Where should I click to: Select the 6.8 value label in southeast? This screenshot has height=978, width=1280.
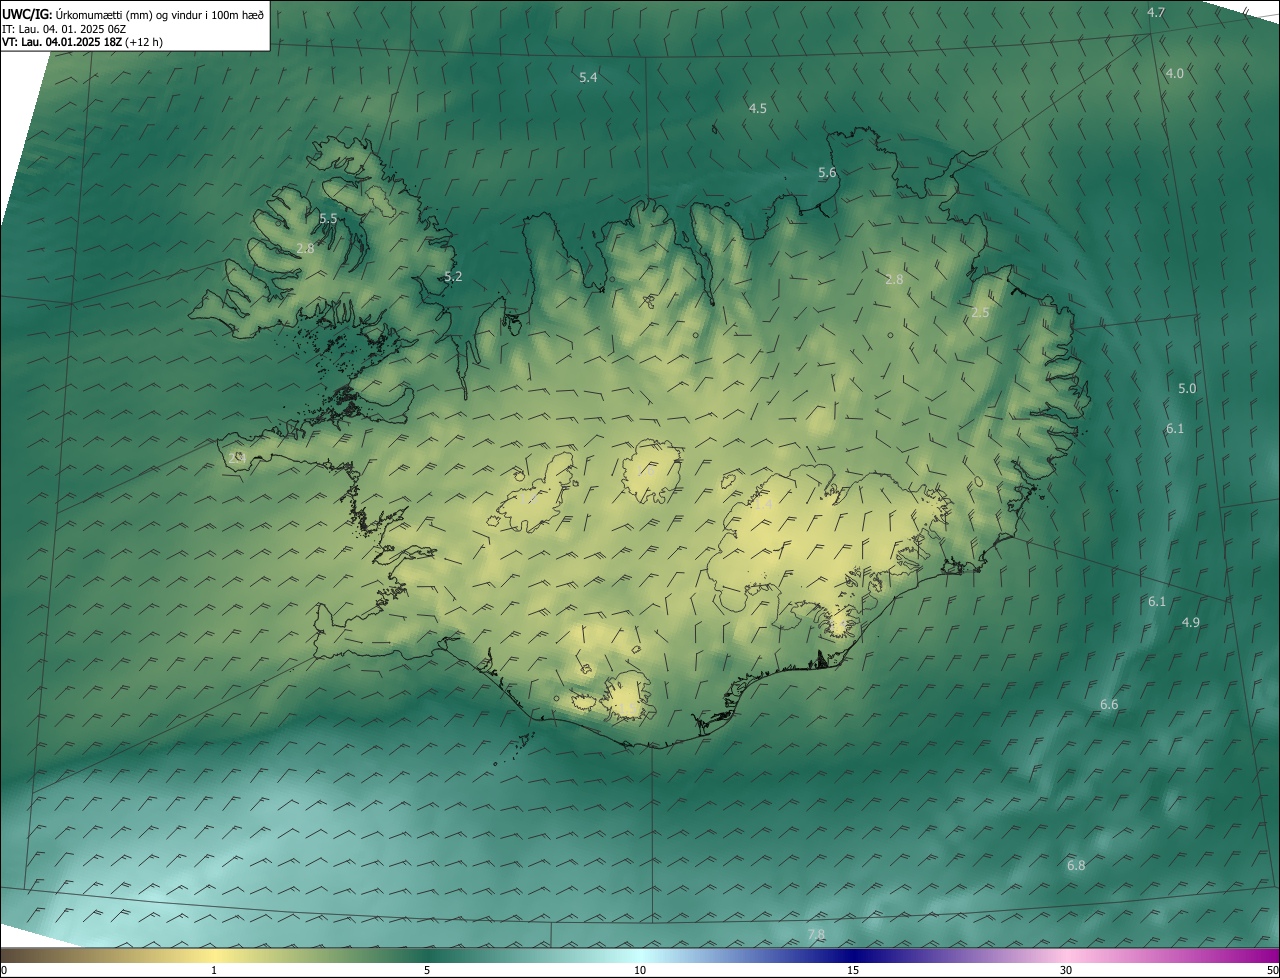tap(1076, 865)
